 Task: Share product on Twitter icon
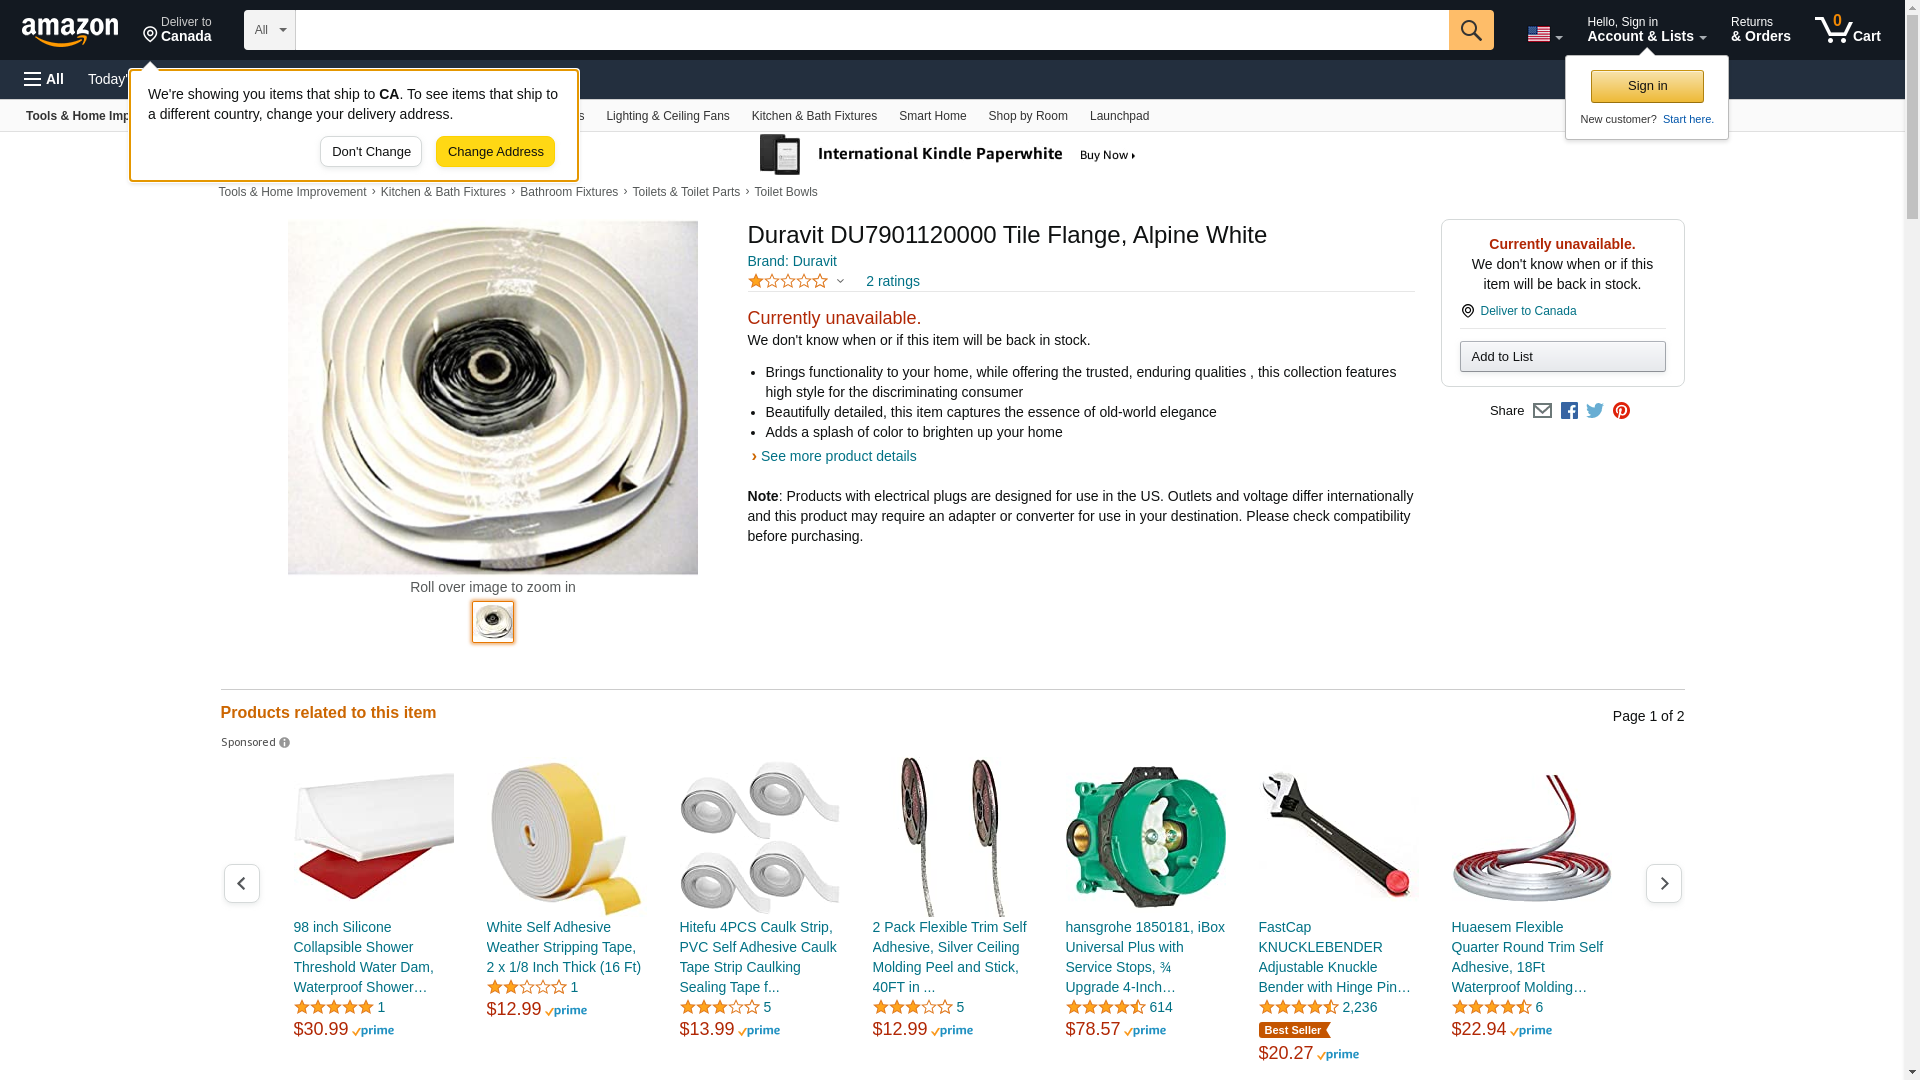1595,411
